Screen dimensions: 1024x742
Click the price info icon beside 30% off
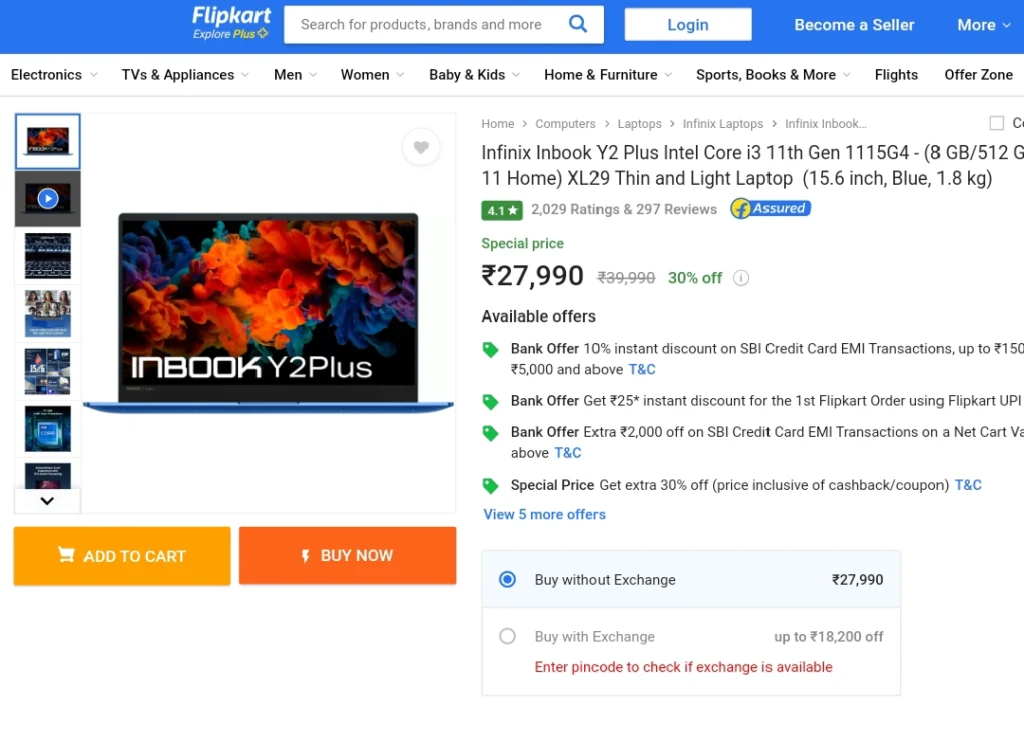pyautogui.click(x=741, y=278)
